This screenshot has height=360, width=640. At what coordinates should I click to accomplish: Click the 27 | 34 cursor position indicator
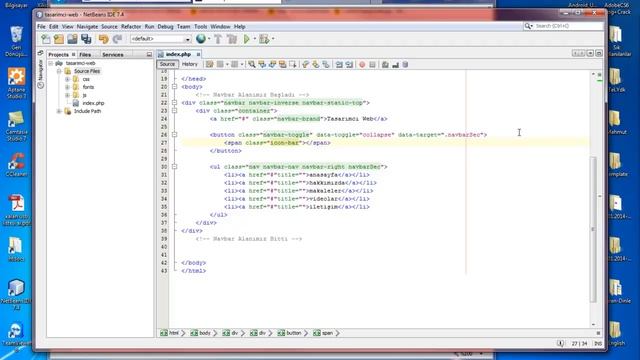[x=580, y=344]
